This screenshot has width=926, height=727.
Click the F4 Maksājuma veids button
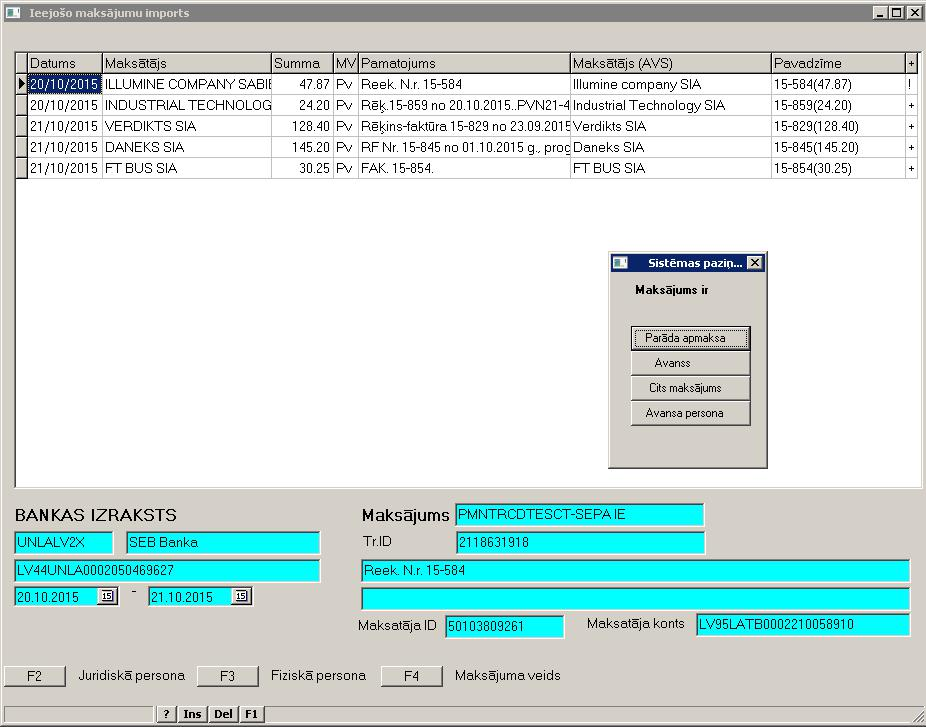click(x=412, y=676)
